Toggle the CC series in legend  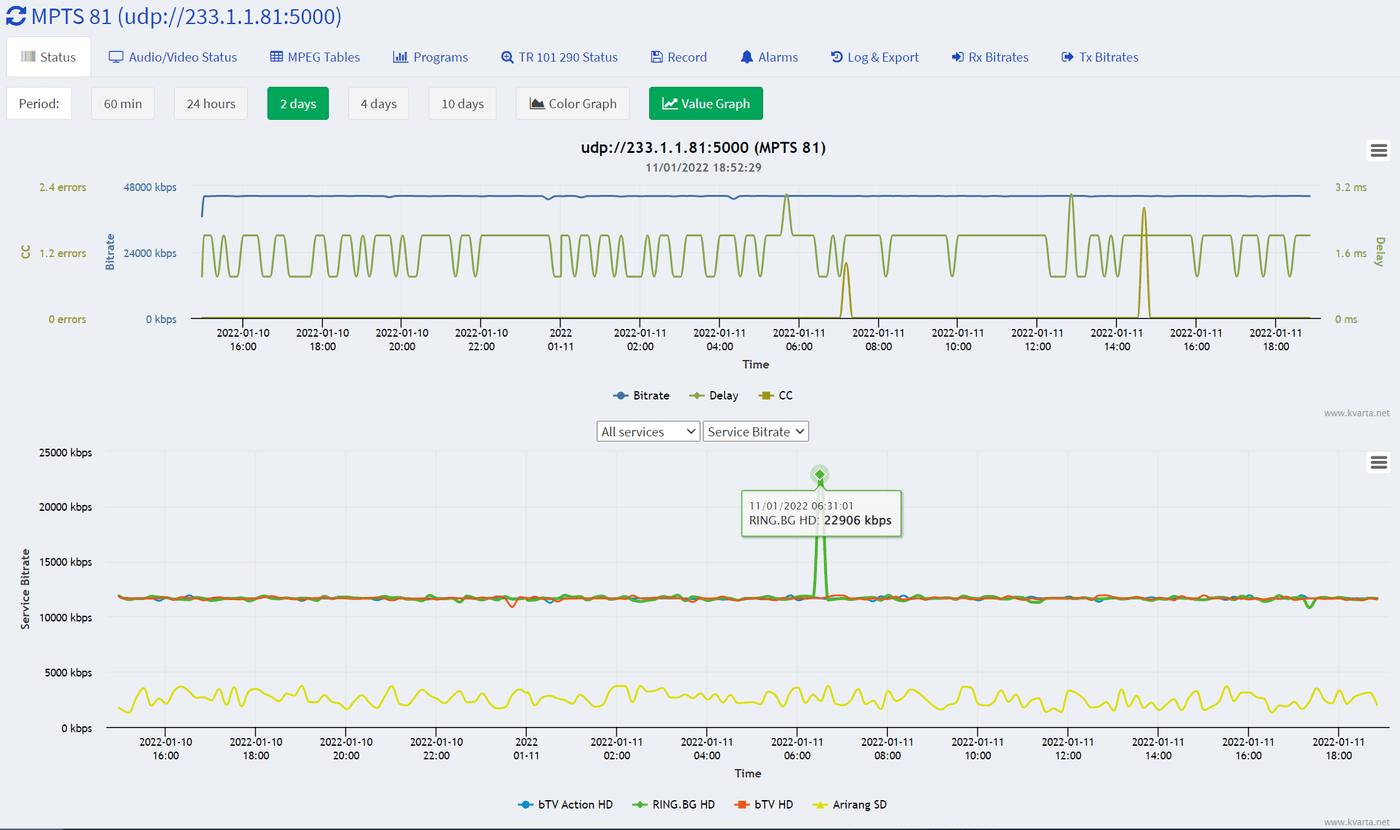click(x=776, y=395)
